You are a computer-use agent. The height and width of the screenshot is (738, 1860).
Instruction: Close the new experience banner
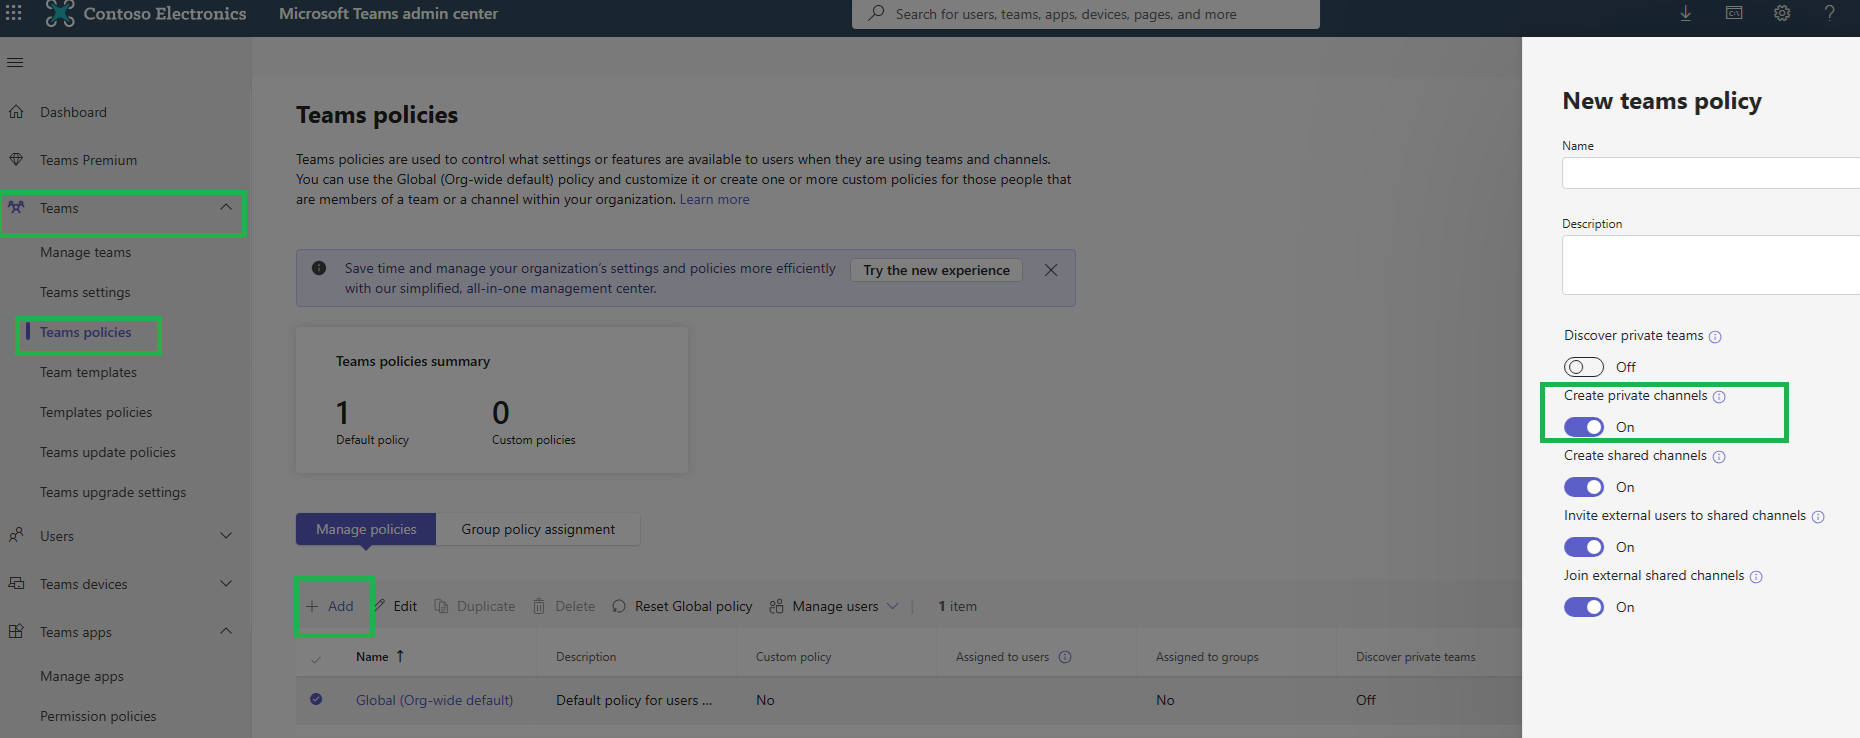1051,270
